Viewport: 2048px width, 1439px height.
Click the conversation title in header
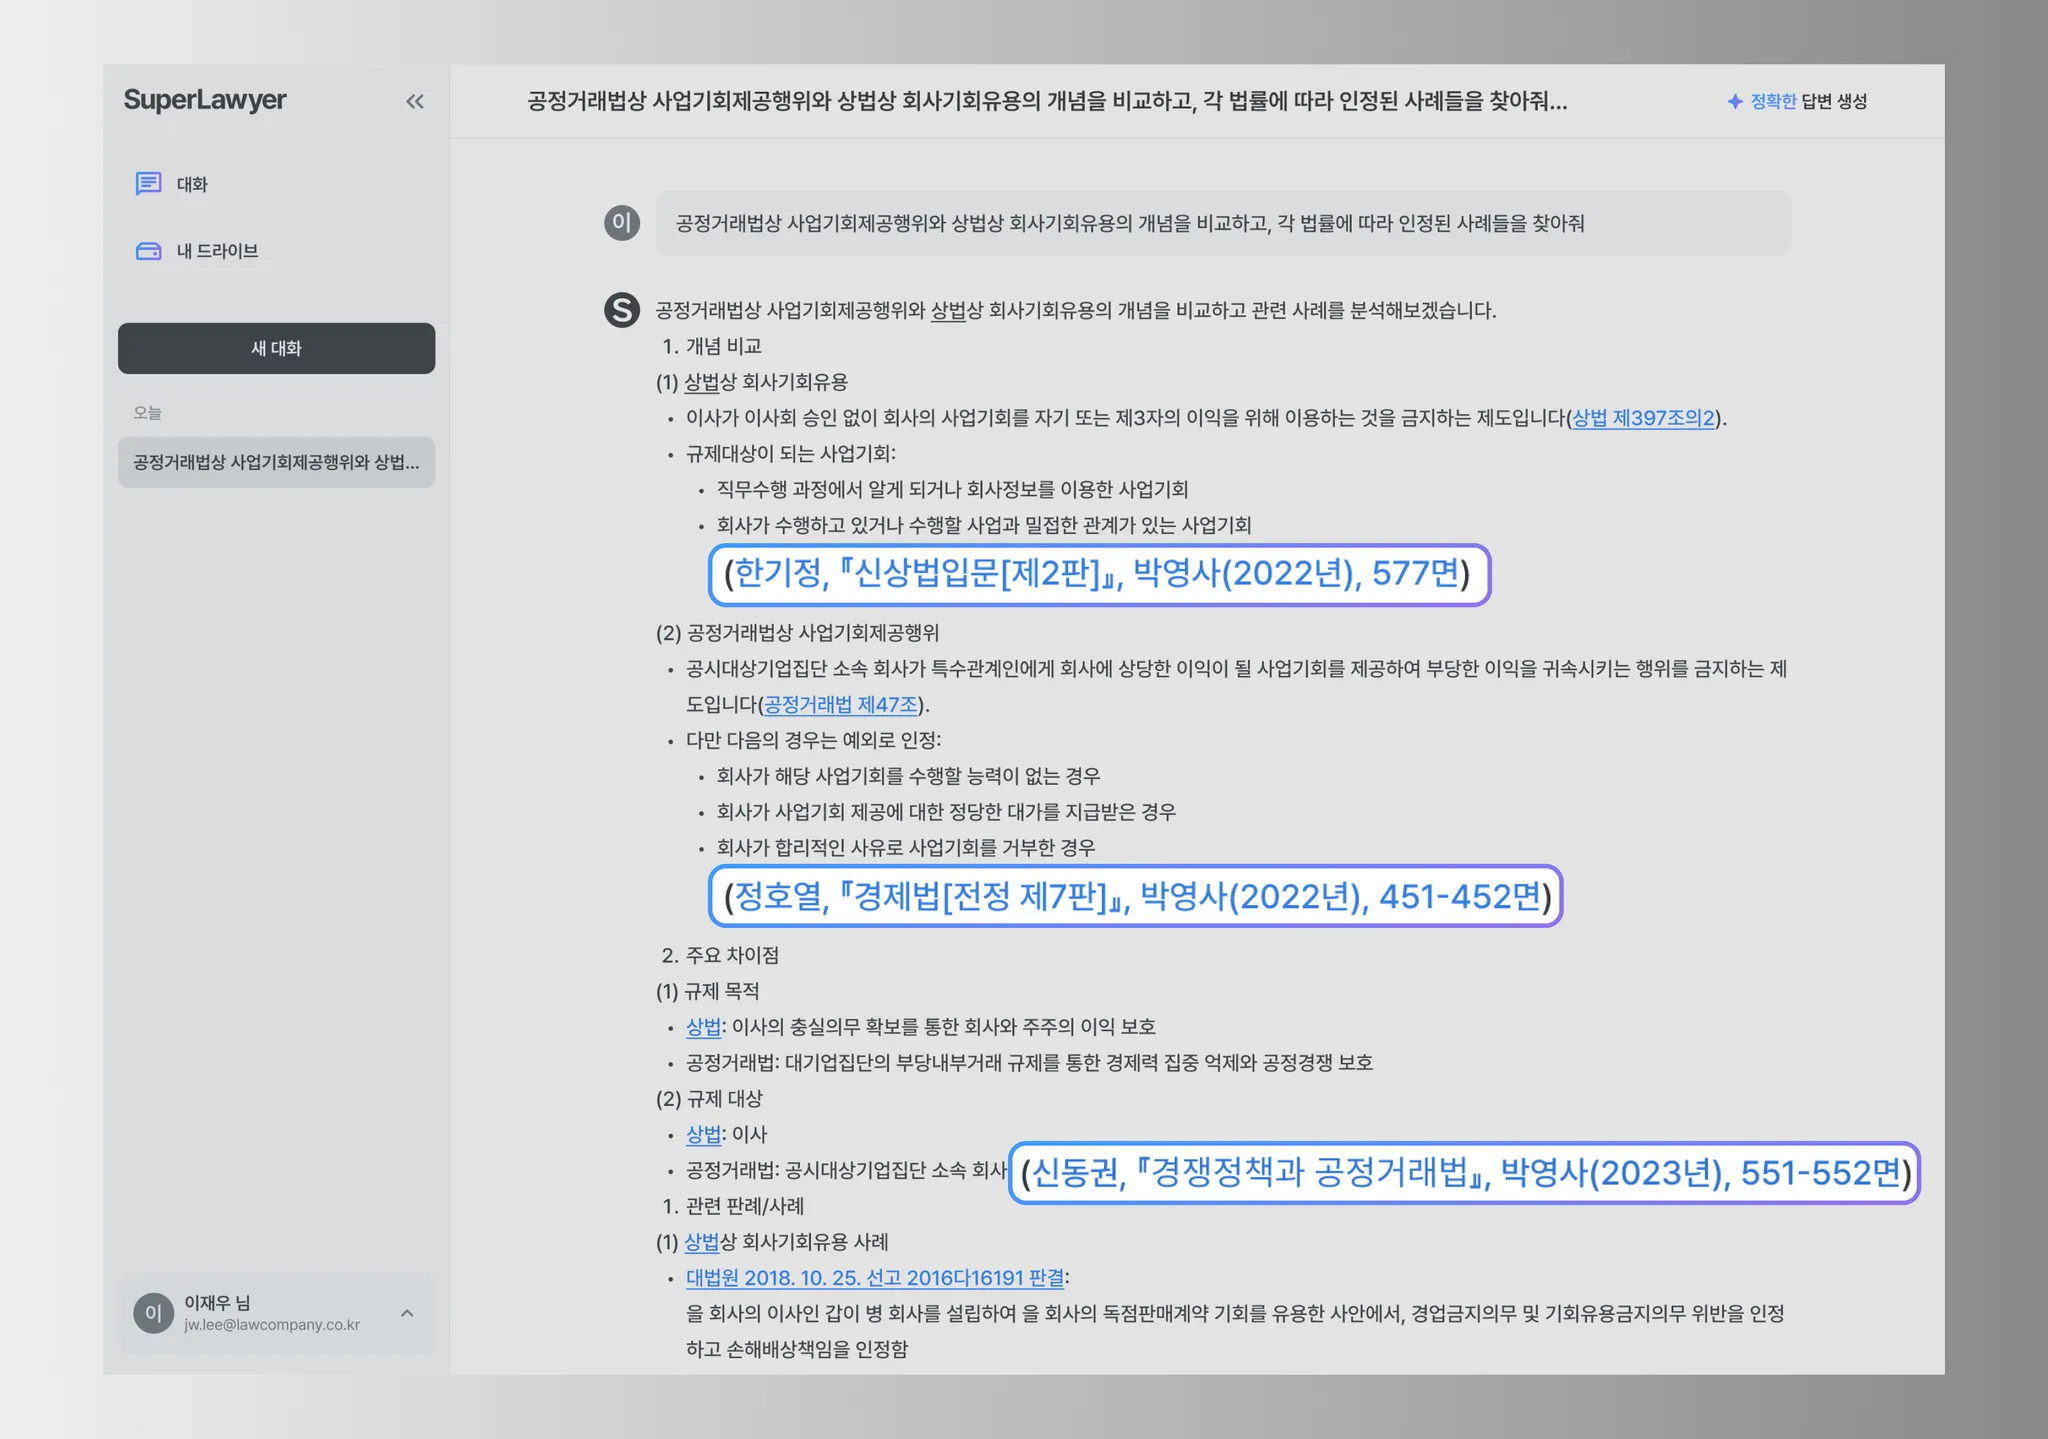pos(1046,101)
